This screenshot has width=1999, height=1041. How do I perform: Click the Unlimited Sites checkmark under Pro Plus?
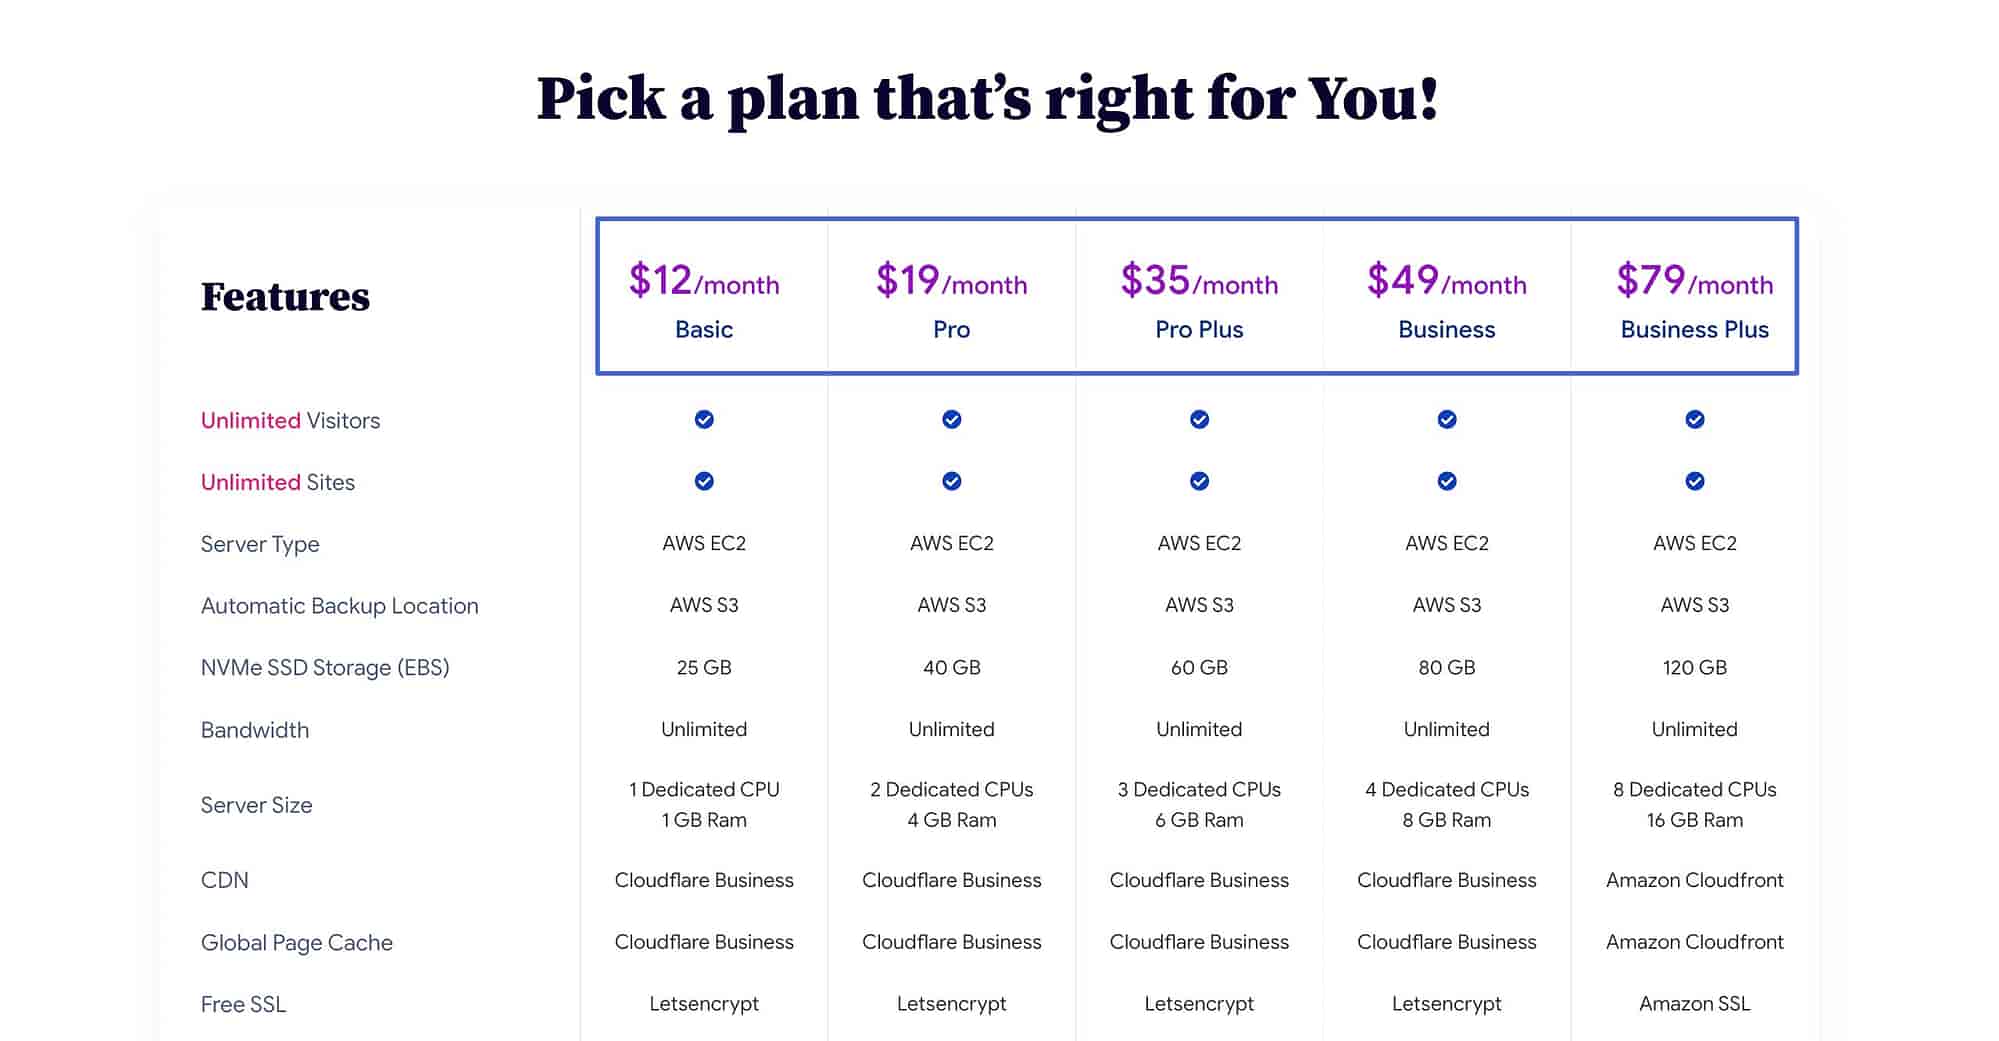tap(1200, 481)
